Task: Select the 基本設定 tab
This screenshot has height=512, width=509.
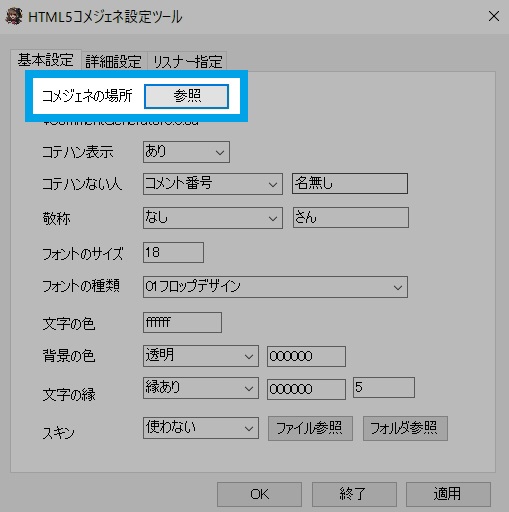Action: 46,60
